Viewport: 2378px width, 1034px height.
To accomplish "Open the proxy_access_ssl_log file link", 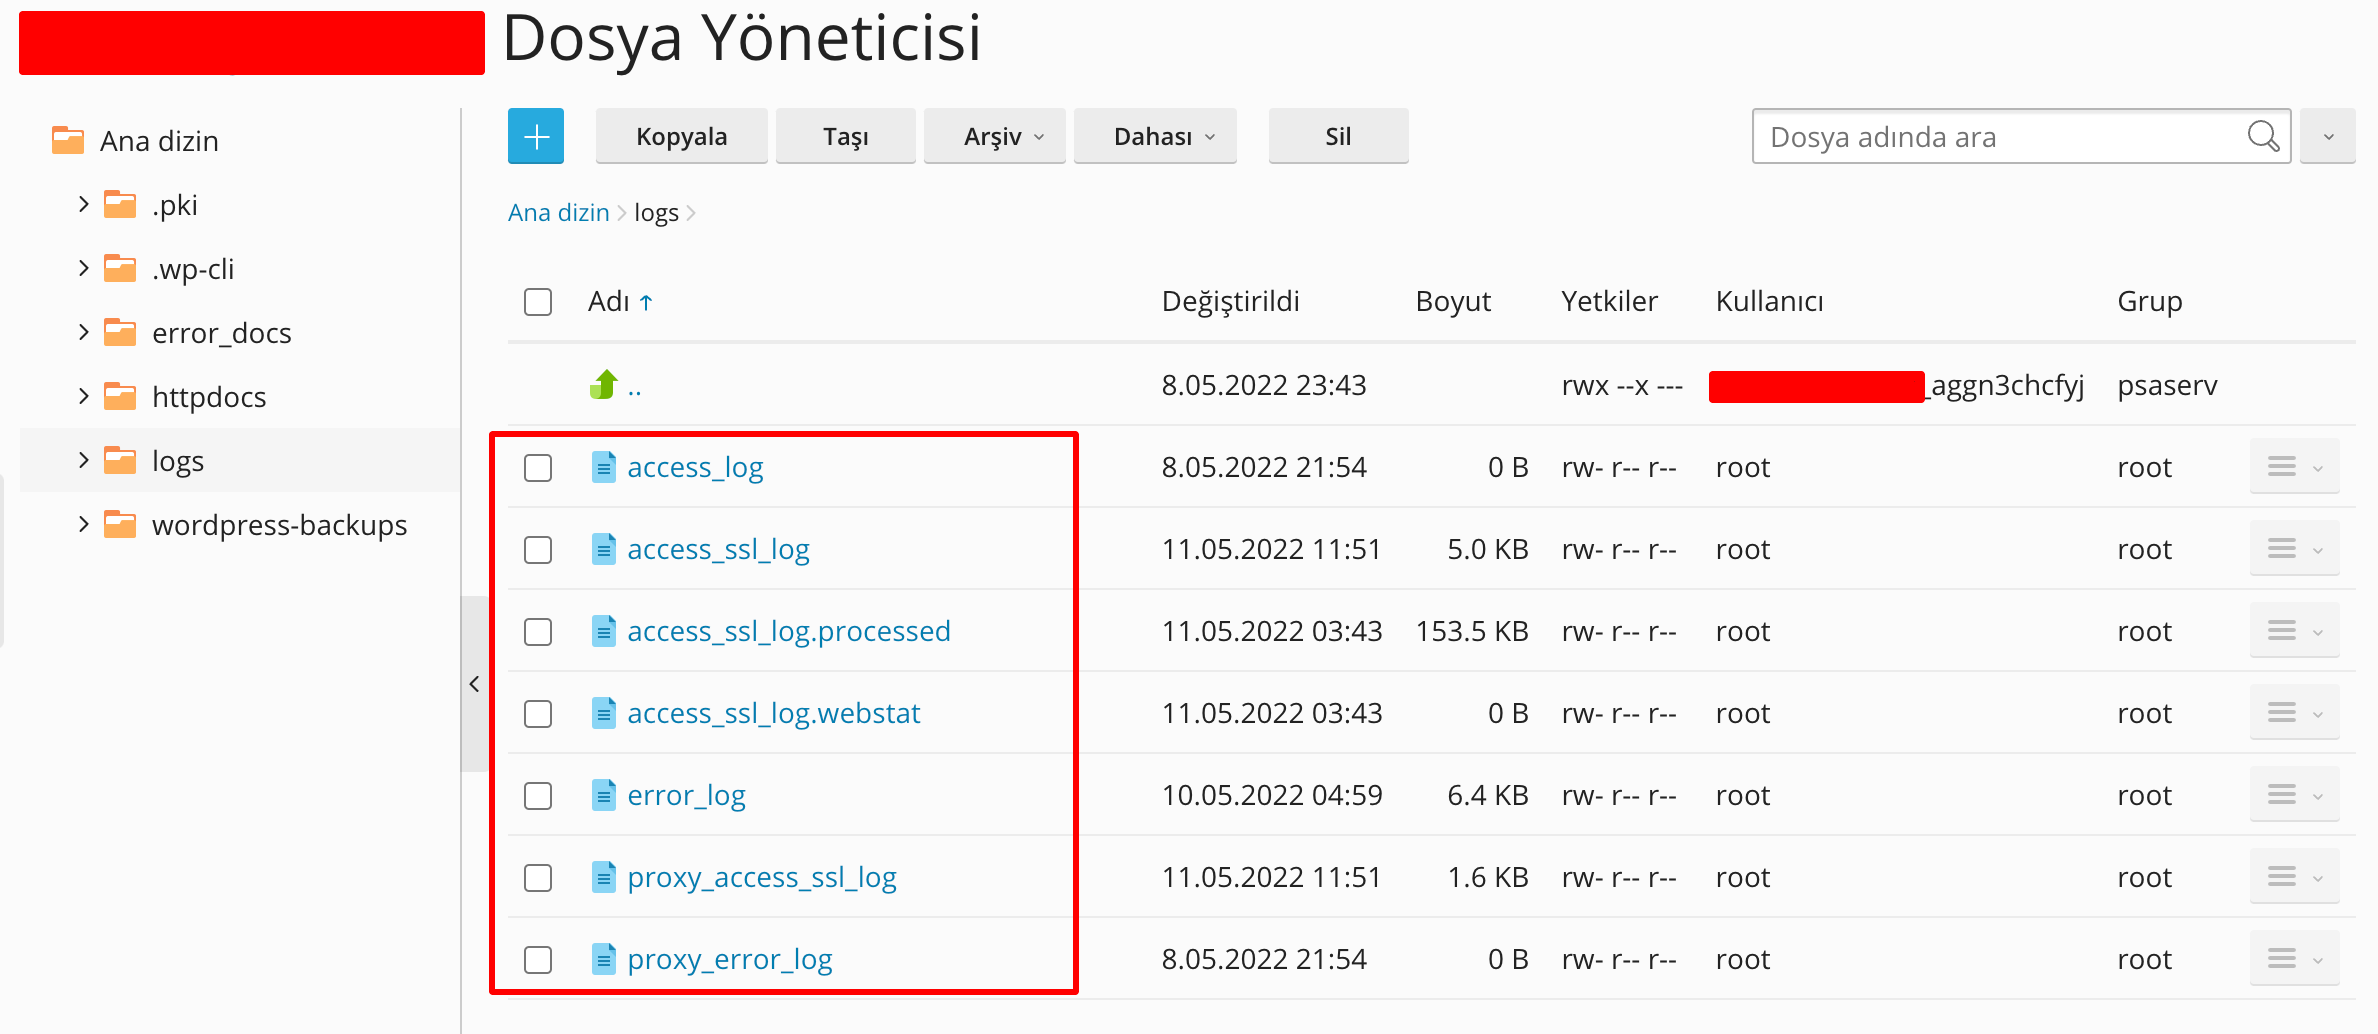I will [762, 877].
